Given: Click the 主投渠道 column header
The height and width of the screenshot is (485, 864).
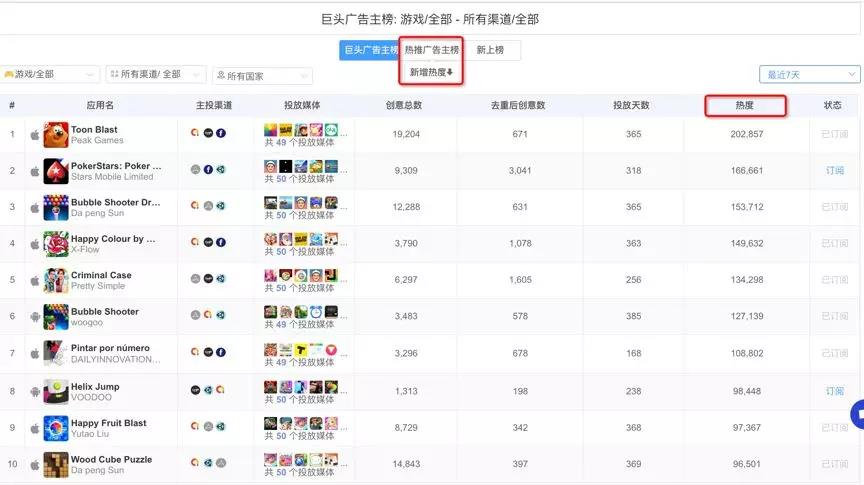Looking at the screenshot, I should click(214, 105).
